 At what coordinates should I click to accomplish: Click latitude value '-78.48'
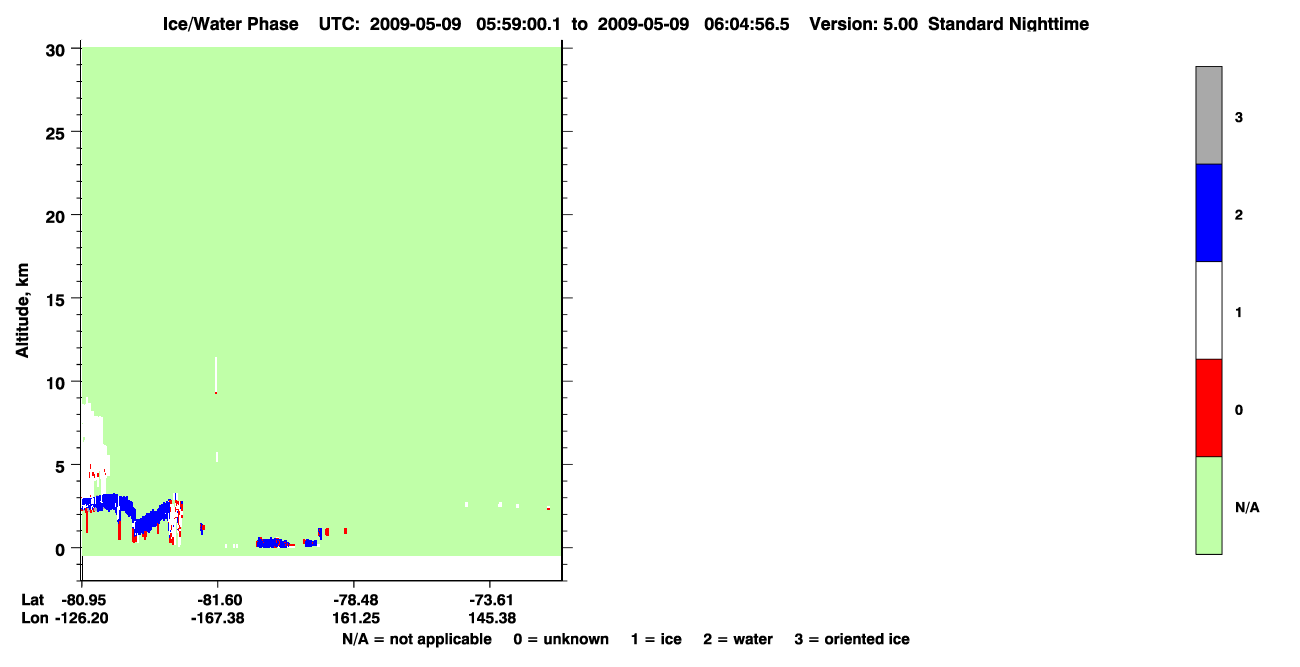pos(355,599)
